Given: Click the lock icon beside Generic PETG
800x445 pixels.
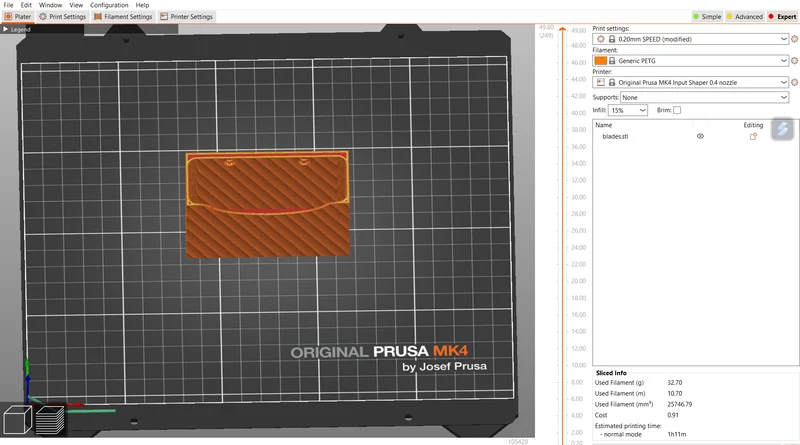Looking at the screenshot, I should 612,61.
